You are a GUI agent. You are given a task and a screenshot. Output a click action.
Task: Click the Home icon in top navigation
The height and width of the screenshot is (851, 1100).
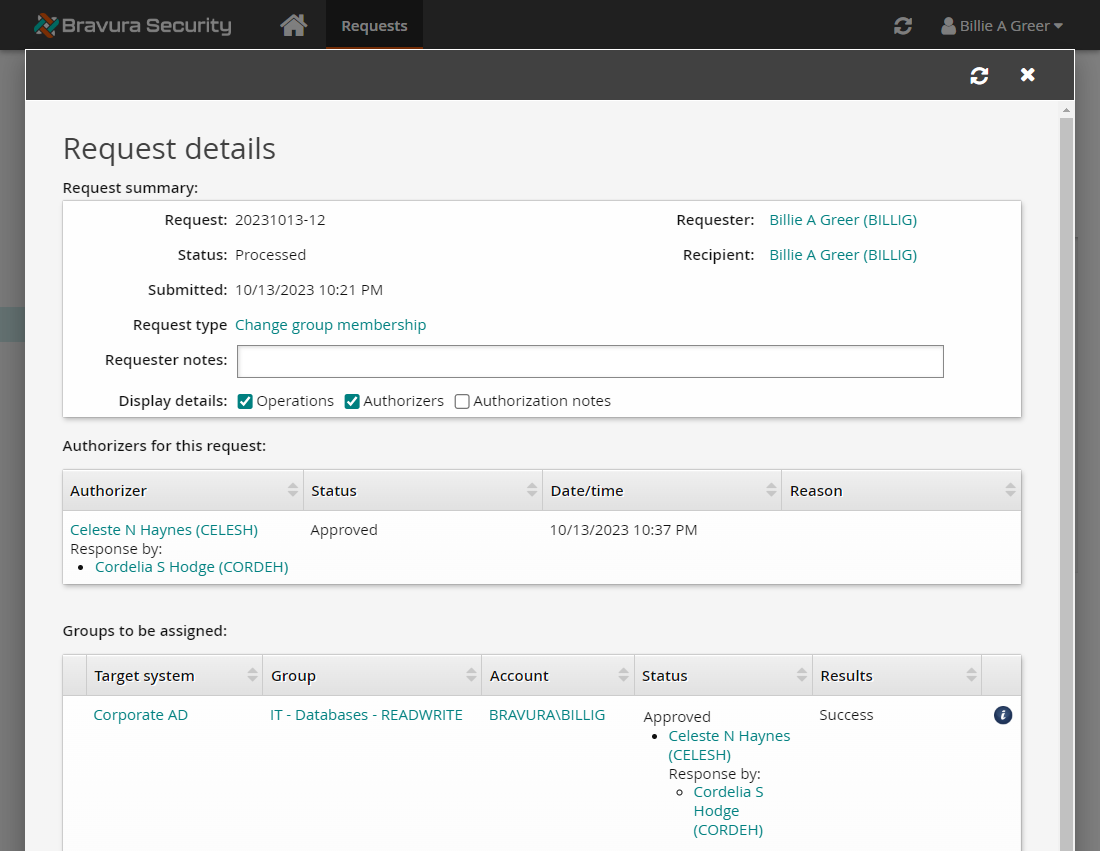(293, 26)
